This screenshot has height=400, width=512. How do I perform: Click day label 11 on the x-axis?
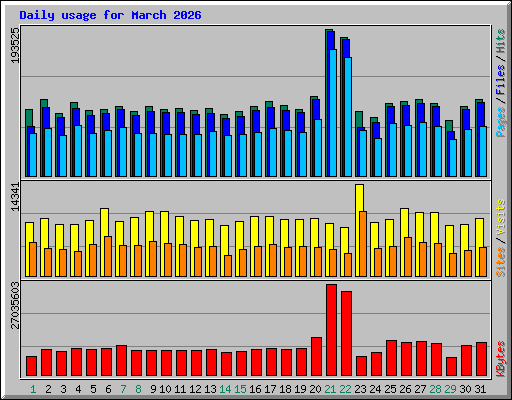tap(180, 389)
